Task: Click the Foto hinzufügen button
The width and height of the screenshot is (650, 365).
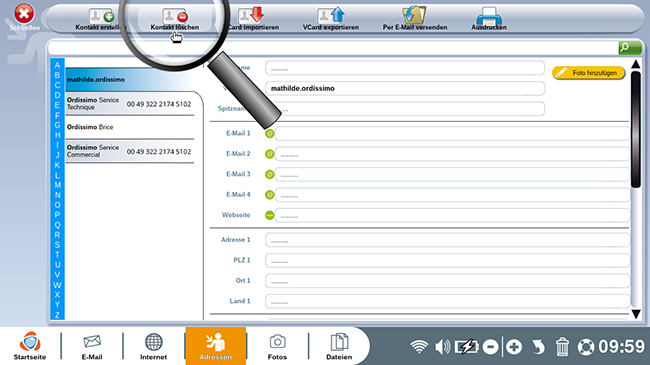Action: (x=588, y=73)
